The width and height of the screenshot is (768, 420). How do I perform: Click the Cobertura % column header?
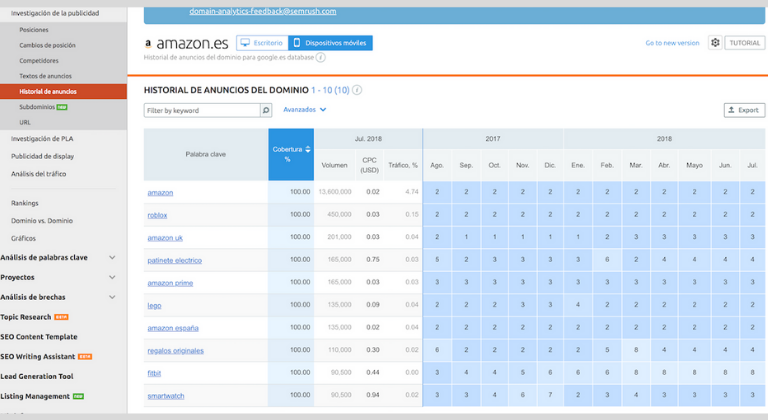click(x=291, y=154)
